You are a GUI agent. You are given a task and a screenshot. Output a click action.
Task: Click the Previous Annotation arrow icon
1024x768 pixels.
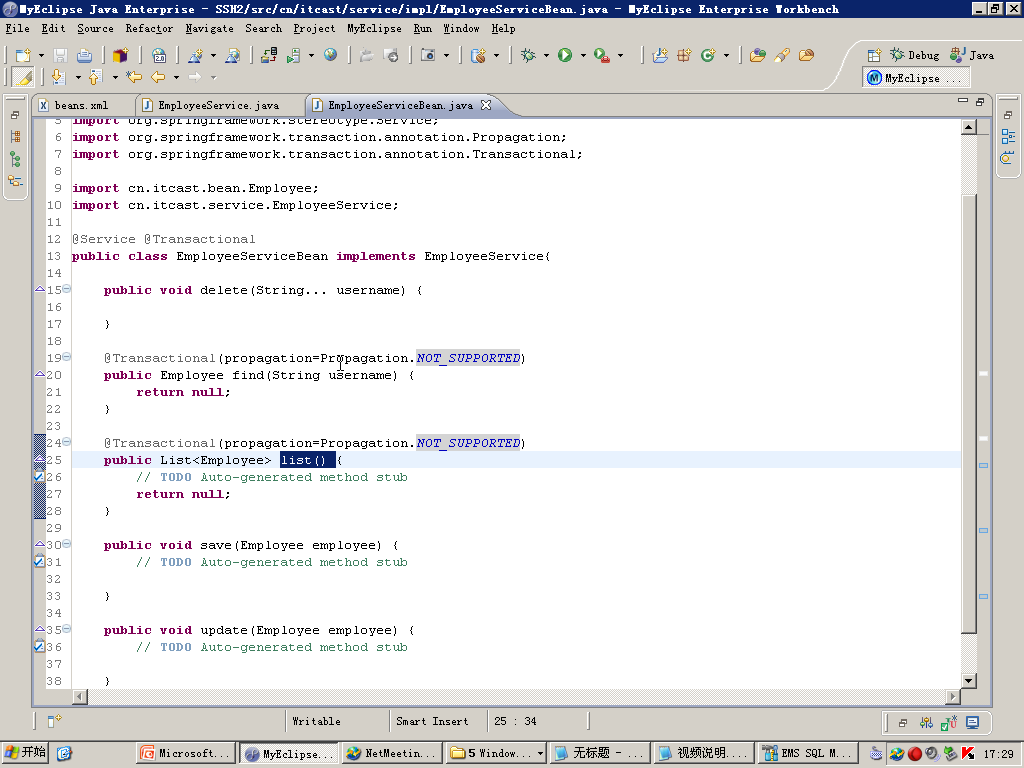point(95,78)
